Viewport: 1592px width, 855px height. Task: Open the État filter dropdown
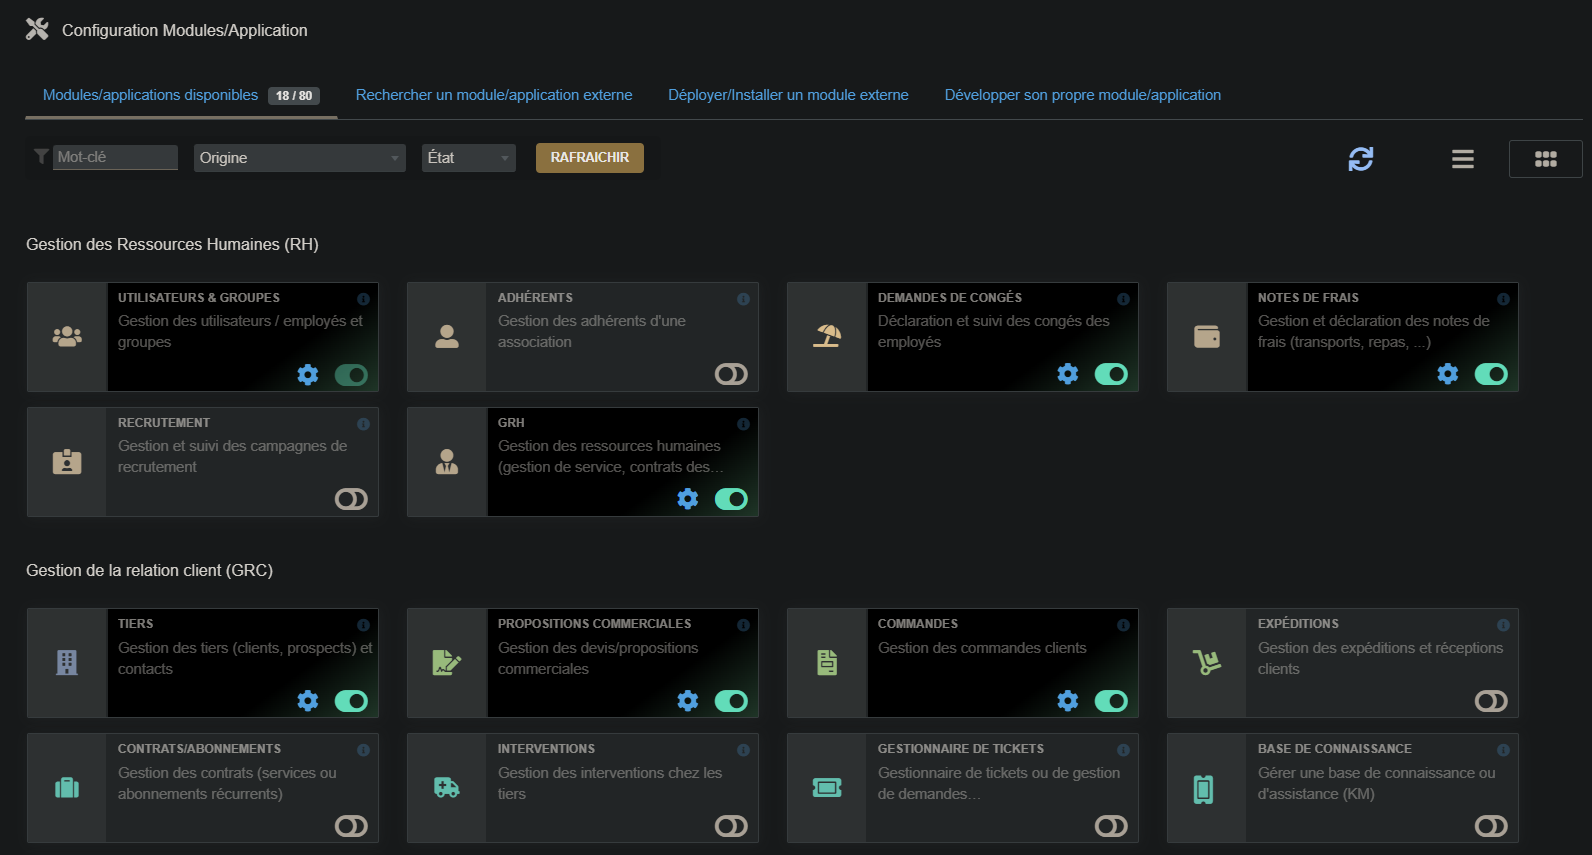pos(468,158)
